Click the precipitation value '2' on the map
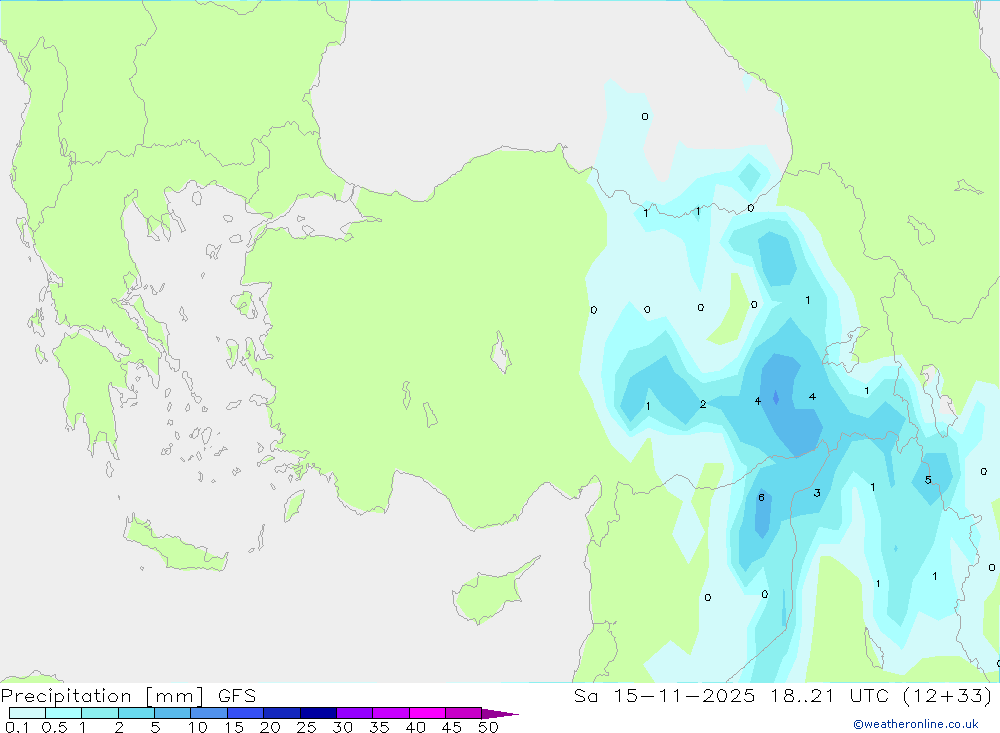Image resolution: width=1000 pixels, height=733 pixels. [x=703, y=404]
